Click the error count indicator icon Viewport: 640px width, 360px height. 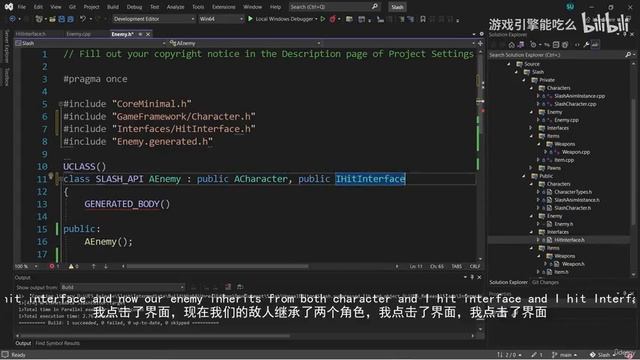point(52,267)
